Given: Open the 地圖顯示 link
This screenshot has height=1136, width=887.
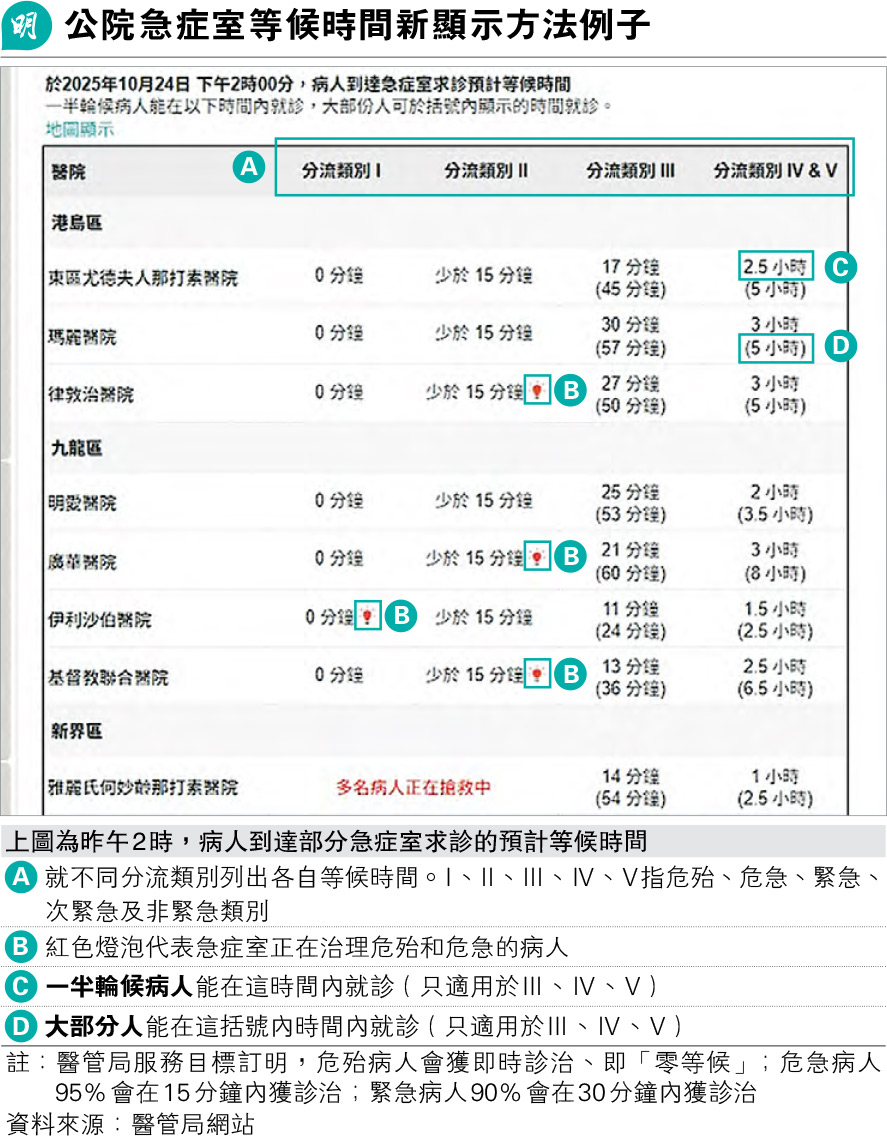Looking at the screenshot, I should (x=80, y=128).
